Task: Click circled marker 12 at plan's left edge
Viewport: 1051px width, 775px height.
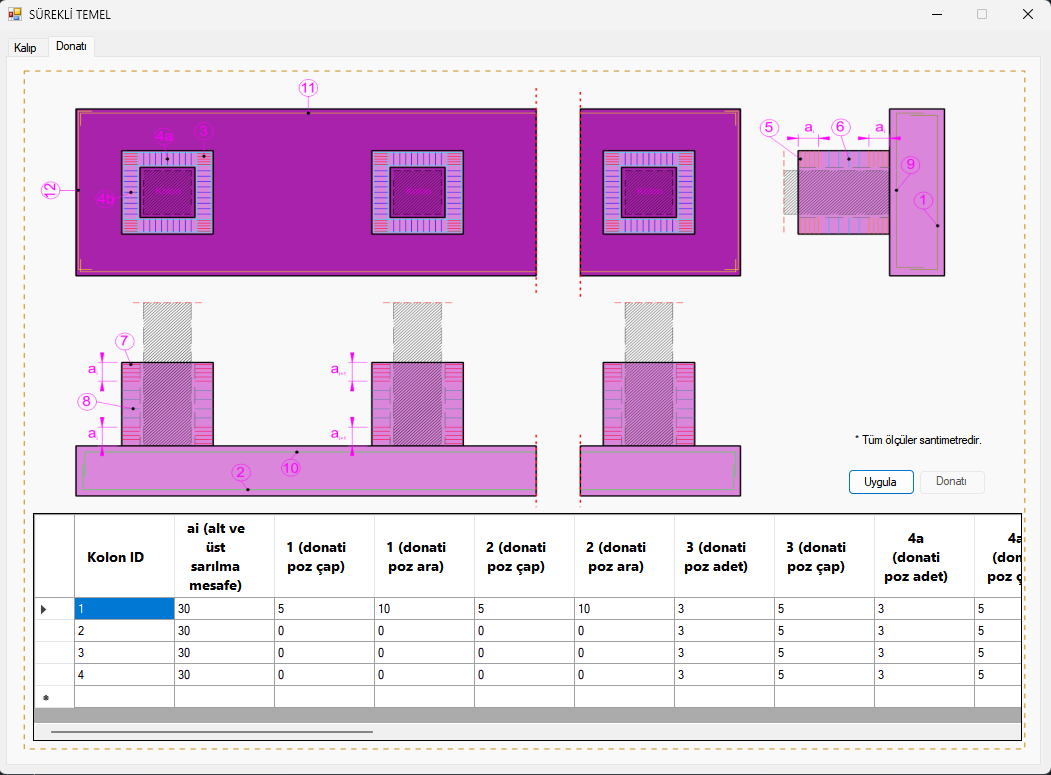Action: [50, 189]
